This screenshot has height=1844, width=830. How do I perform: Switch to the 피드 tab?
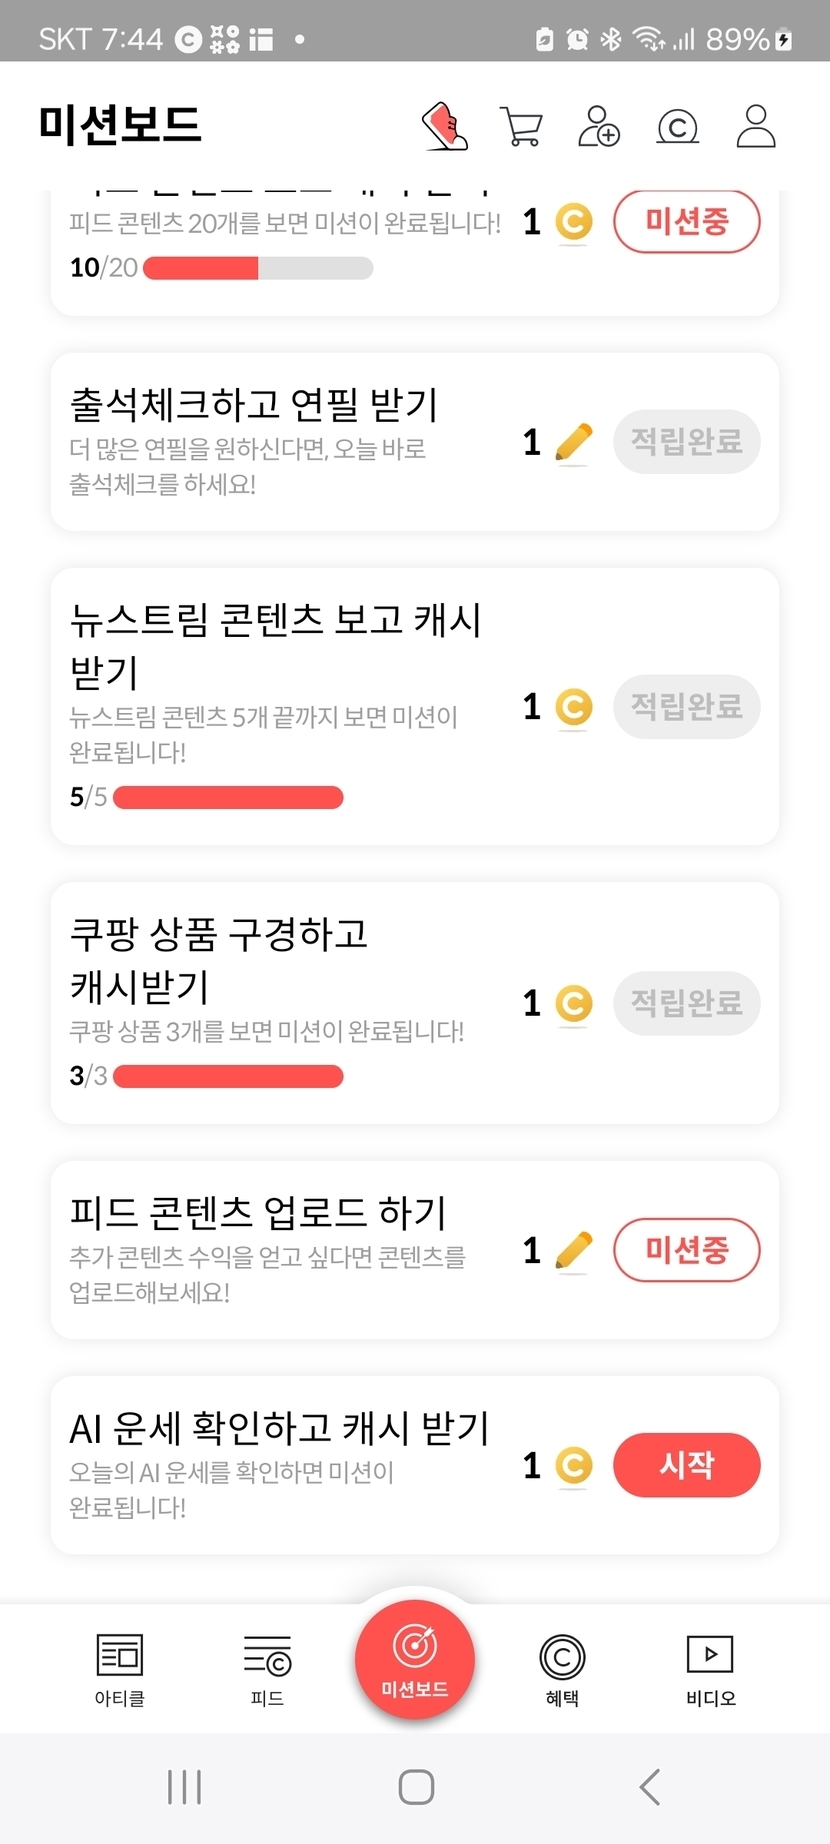tap(267, 1670)
